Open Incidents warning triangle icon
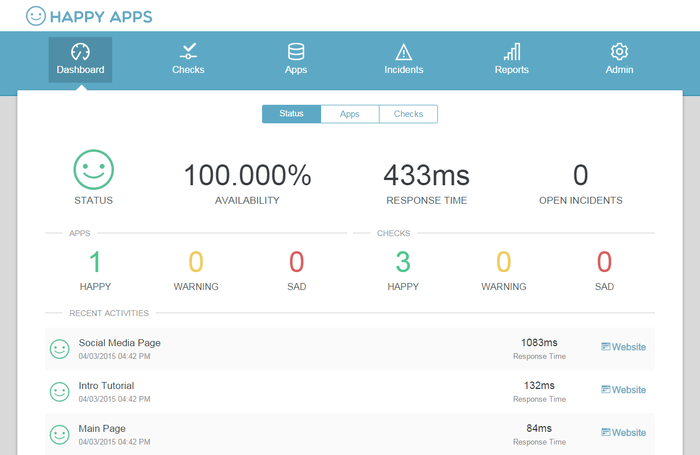 [404, 52]
